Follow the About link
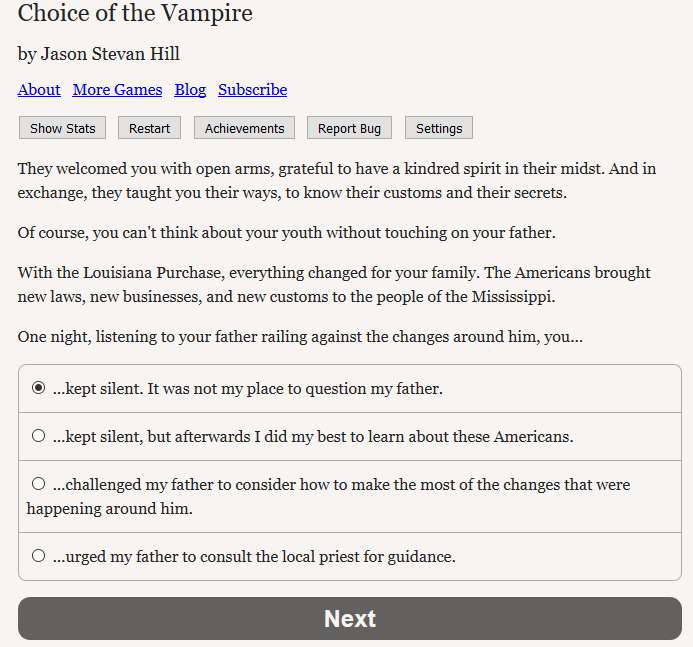This screenshot has width=693, height=647. [x=39, y=90]
